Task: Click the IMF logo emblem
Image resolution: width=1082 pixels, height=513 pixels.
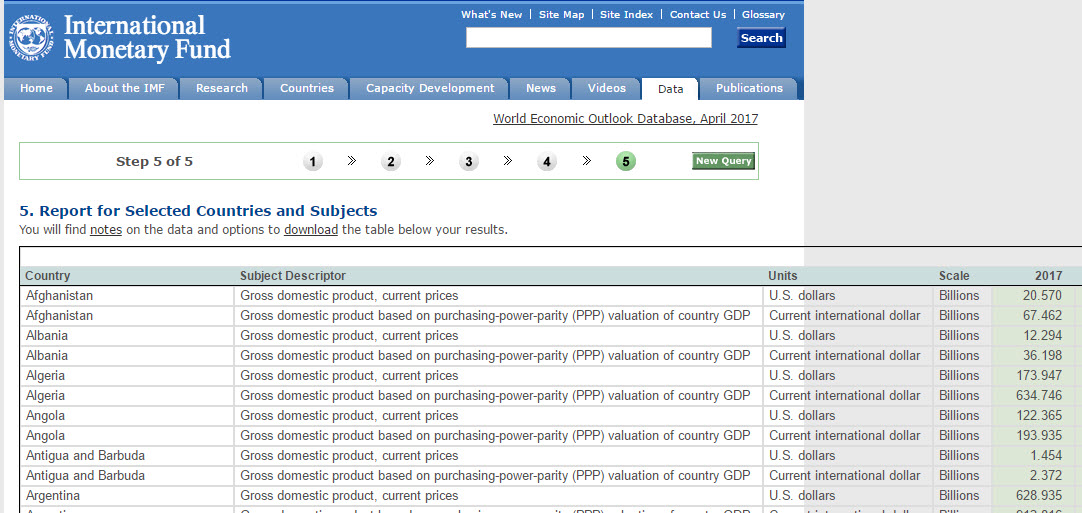Action: coord(33,36)
